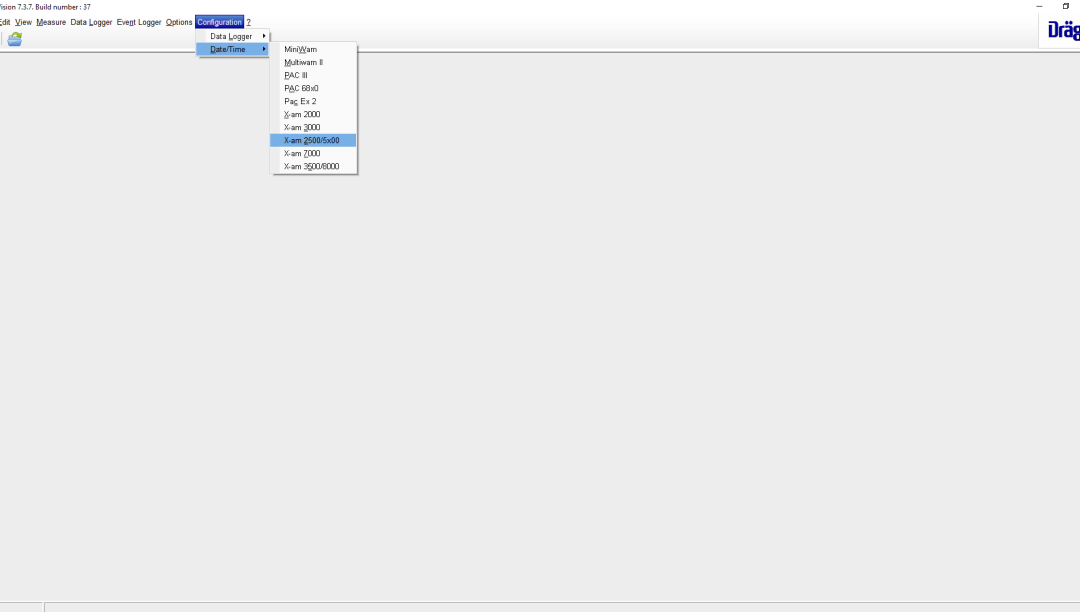Select MiniWarn from the device list
1080x612 pixels.
(x=300, y=49)
